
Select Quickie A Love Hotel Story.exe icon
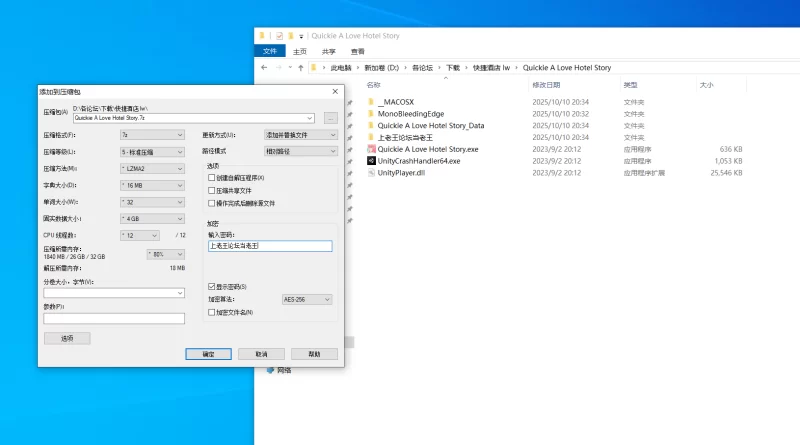[371, 149]
